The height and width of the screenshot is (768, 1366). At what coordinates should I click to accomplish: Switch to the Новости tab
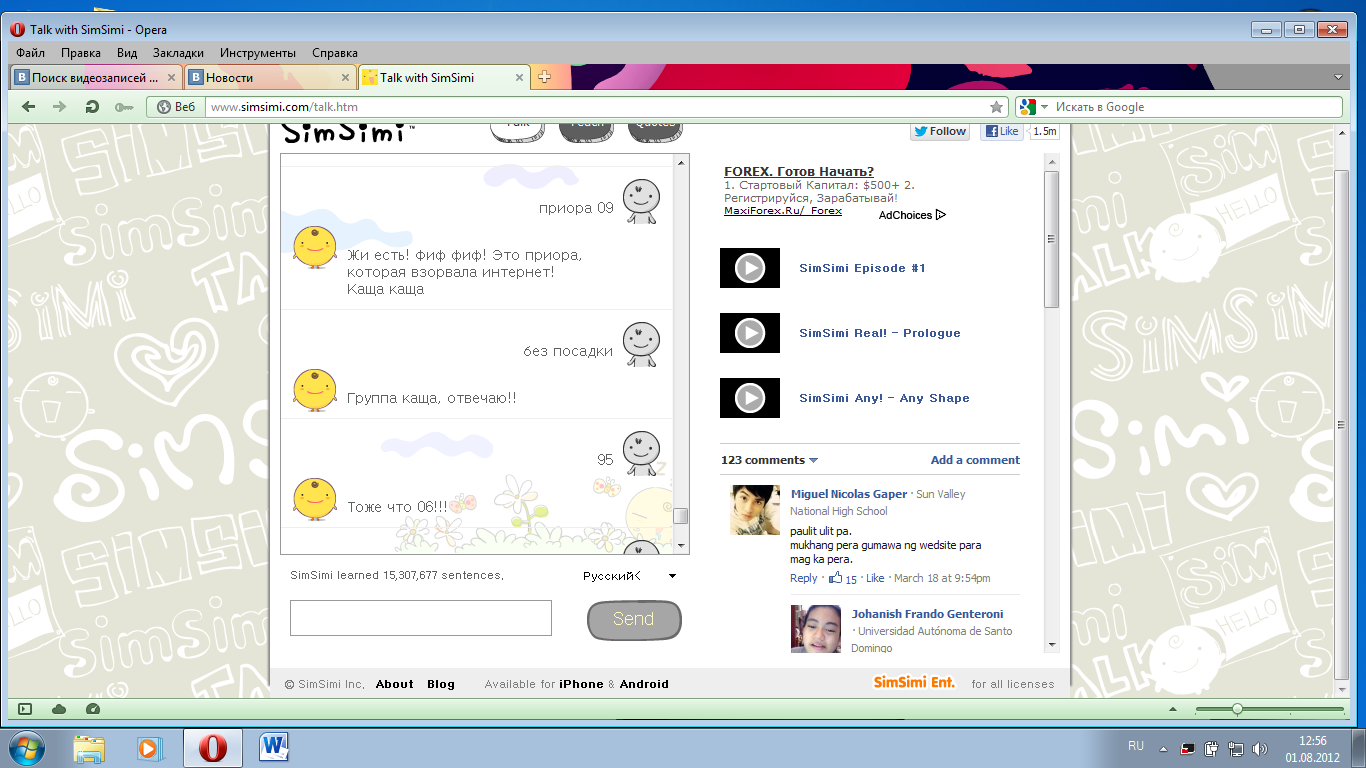pyautogui.click(x=270, y=77)
